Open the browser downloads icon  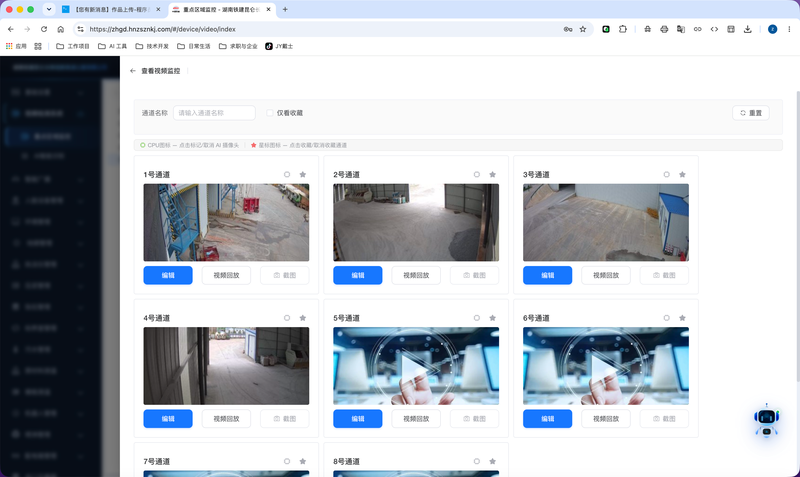pyautogui.click(x=747, y=29)
